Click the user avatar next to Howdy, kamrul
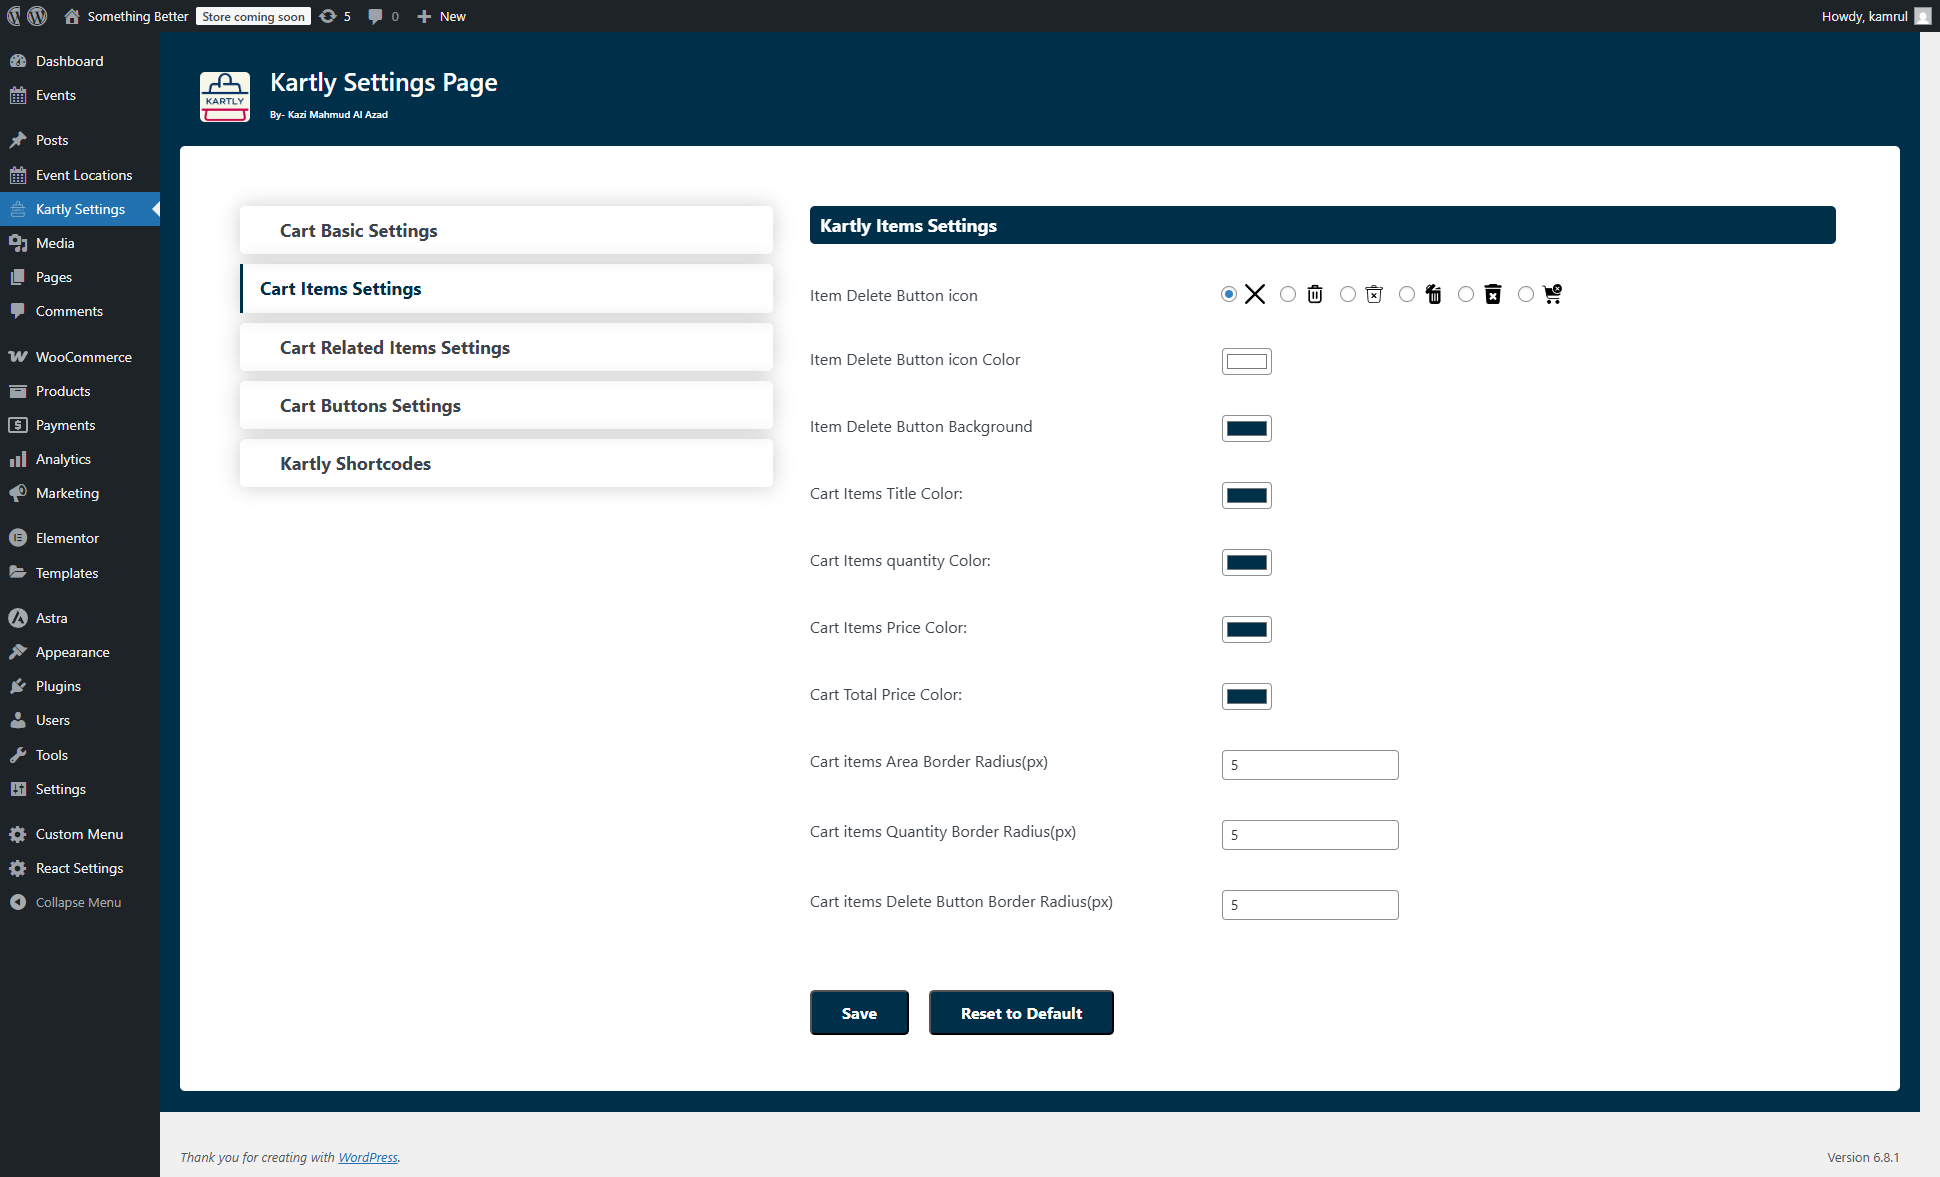 coord(1922,16)
